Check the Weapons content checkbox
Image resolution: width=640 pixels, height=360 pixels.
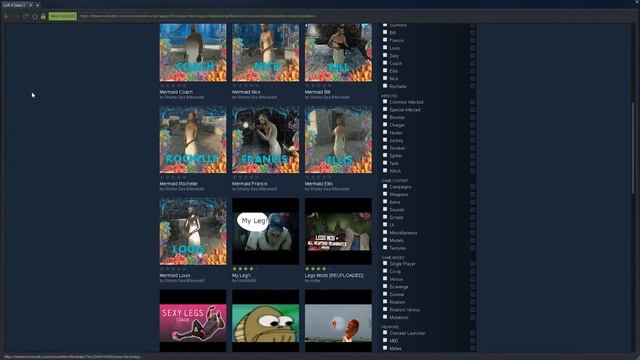[x=385, y=194]
